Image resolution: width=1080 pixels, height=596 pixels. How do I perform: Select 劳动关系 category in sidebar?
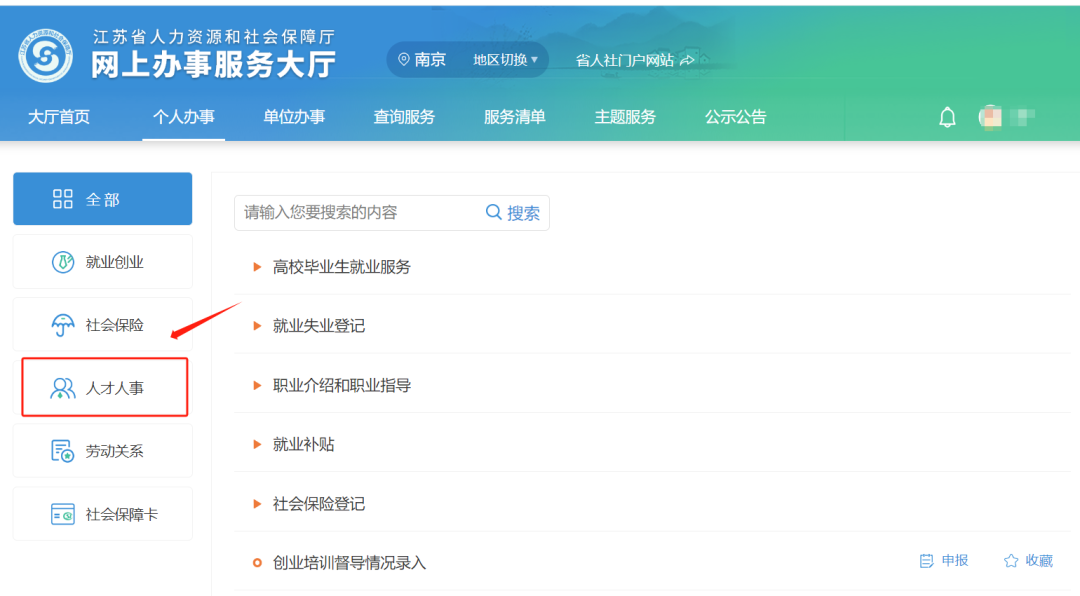(x=102, y=451)
